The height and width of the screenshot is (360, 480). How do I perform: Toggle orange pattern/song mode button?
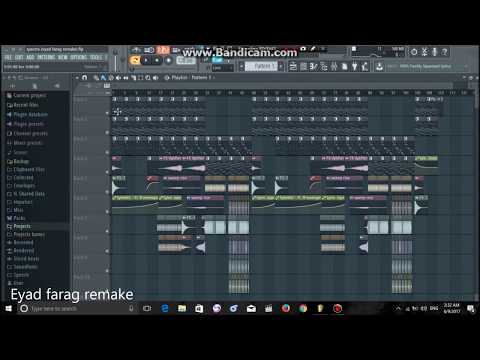point(135,60)
